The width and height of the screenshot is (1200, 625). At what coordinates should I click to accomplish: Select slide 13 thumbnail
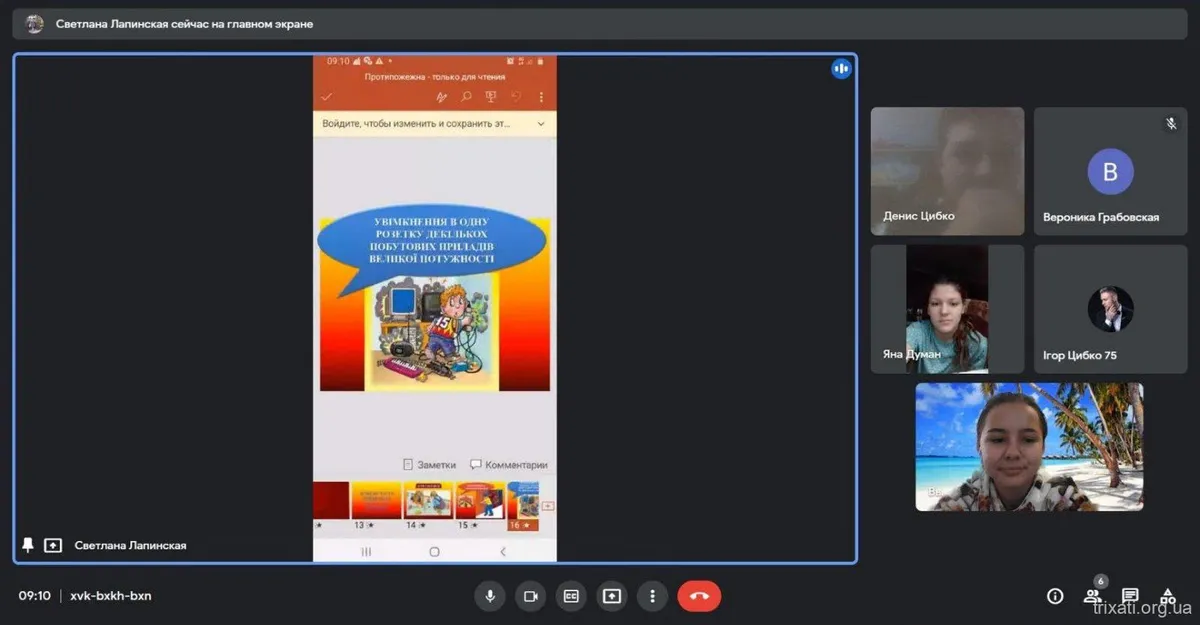click(x=376, y=500)
